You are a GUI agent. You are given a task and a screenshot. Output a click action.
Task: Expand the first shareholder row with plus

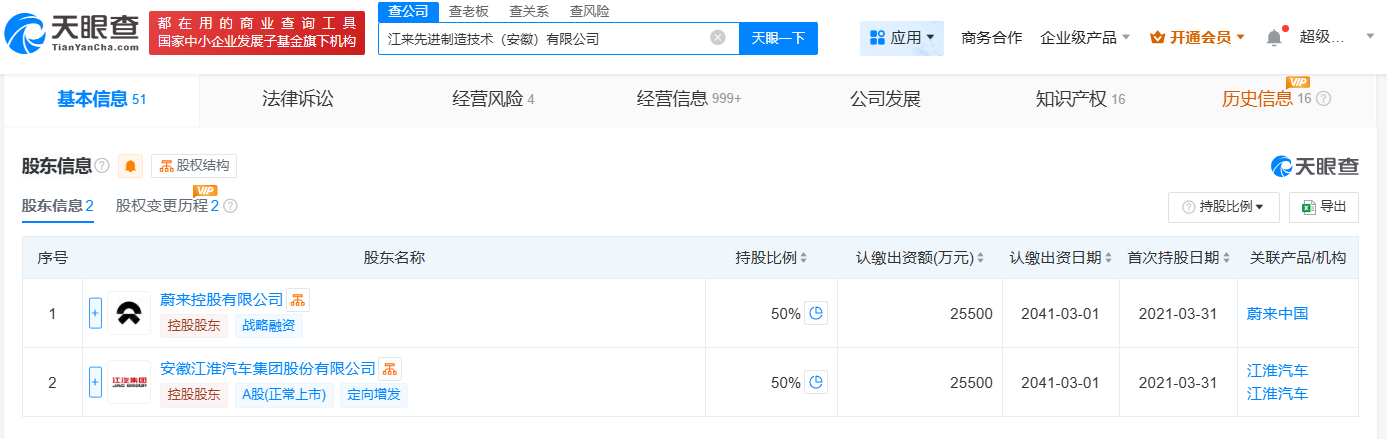click(96, 313)
